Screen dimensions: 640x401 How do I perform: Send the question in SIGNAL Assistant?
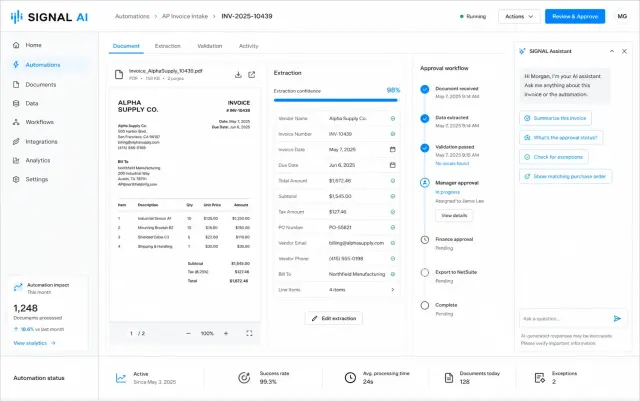click(617, 319)
